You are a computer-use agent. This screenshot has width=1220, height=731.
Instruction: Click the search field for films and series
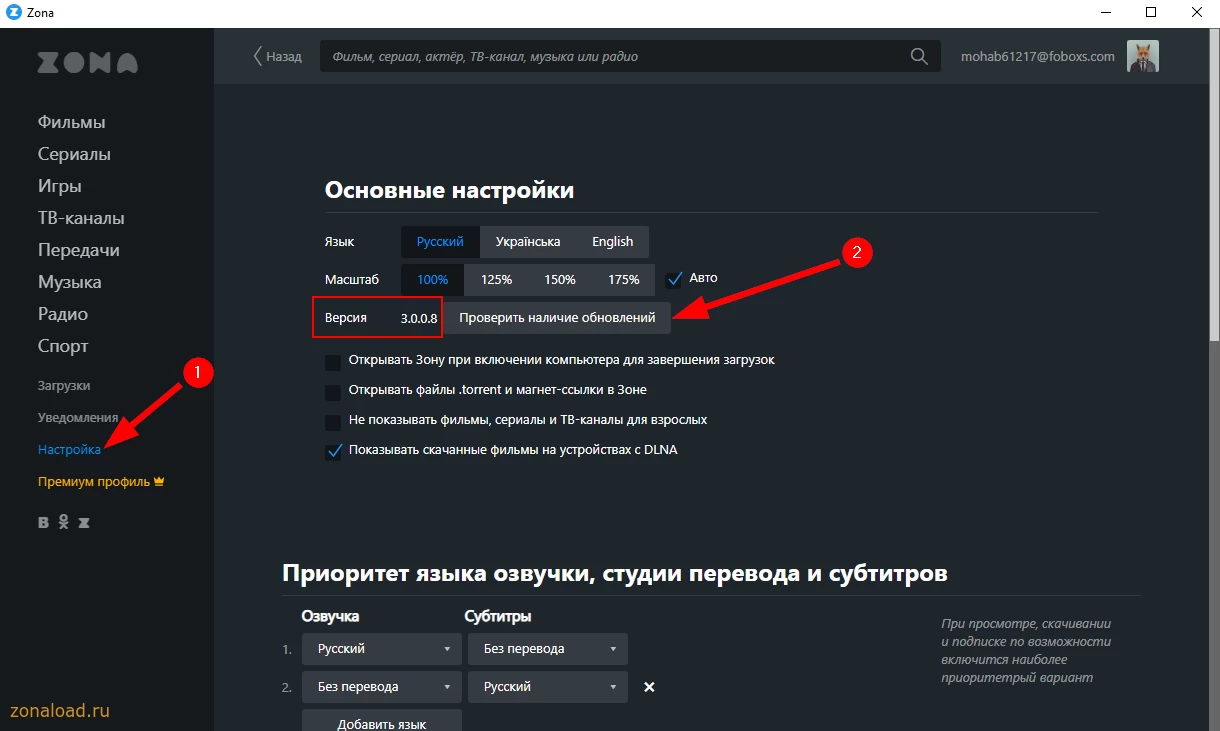tap(630, 56)
